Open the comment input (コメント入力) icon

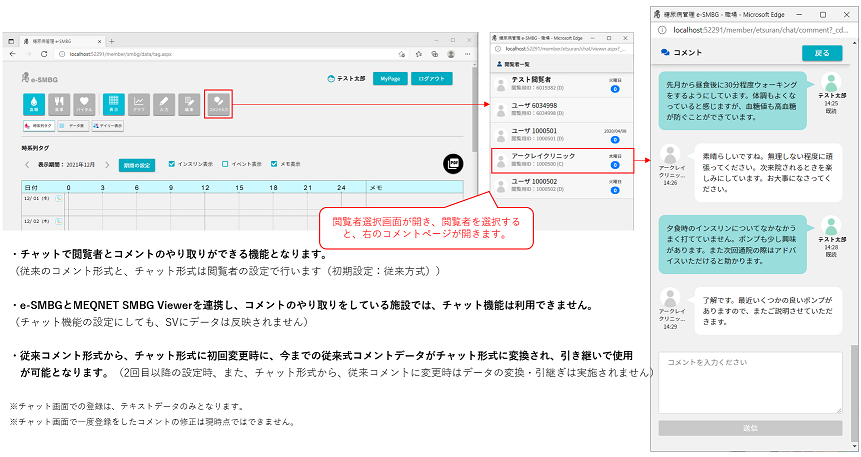tap(219, 104)
